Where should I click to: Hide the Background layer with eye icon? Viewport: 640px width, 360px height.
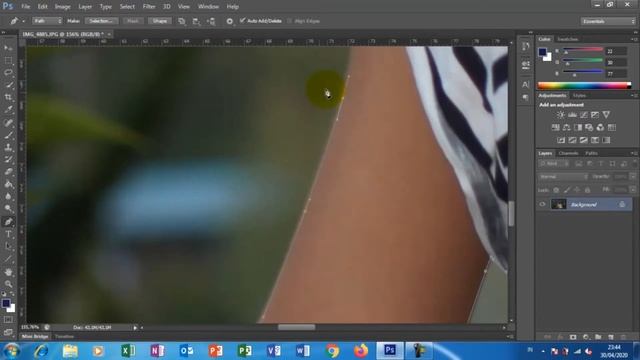542,204
